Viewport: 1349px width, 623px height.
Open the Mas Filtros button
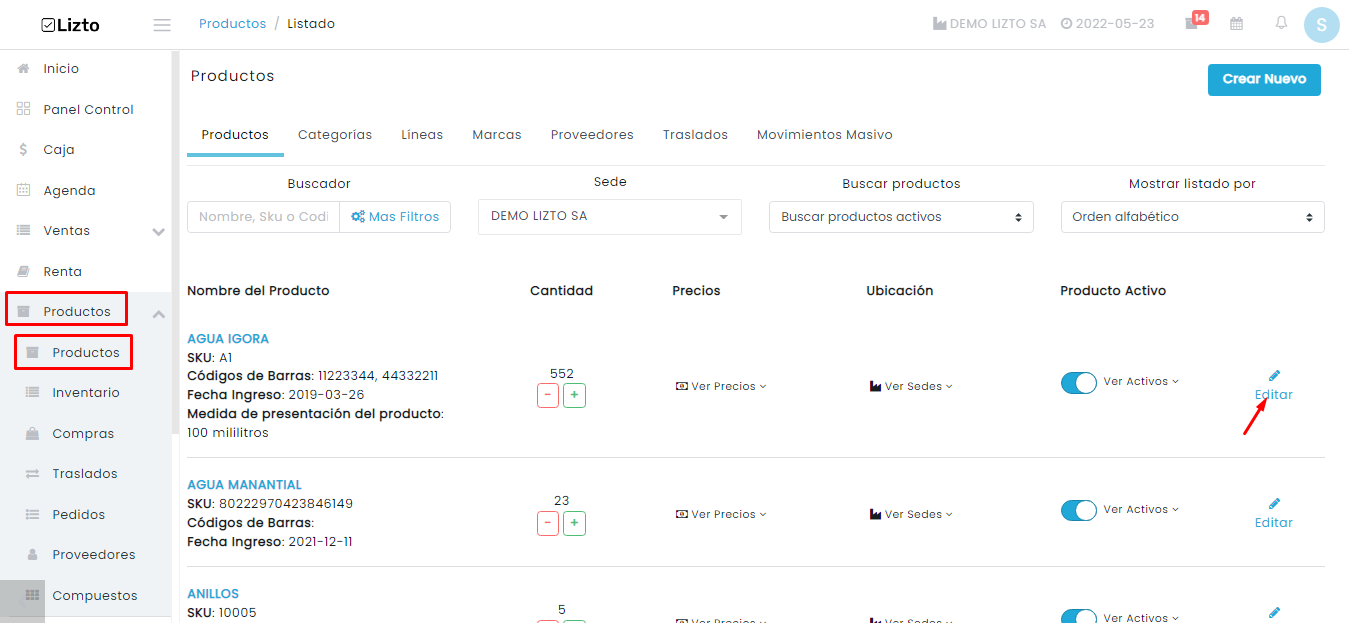(395, 217)
